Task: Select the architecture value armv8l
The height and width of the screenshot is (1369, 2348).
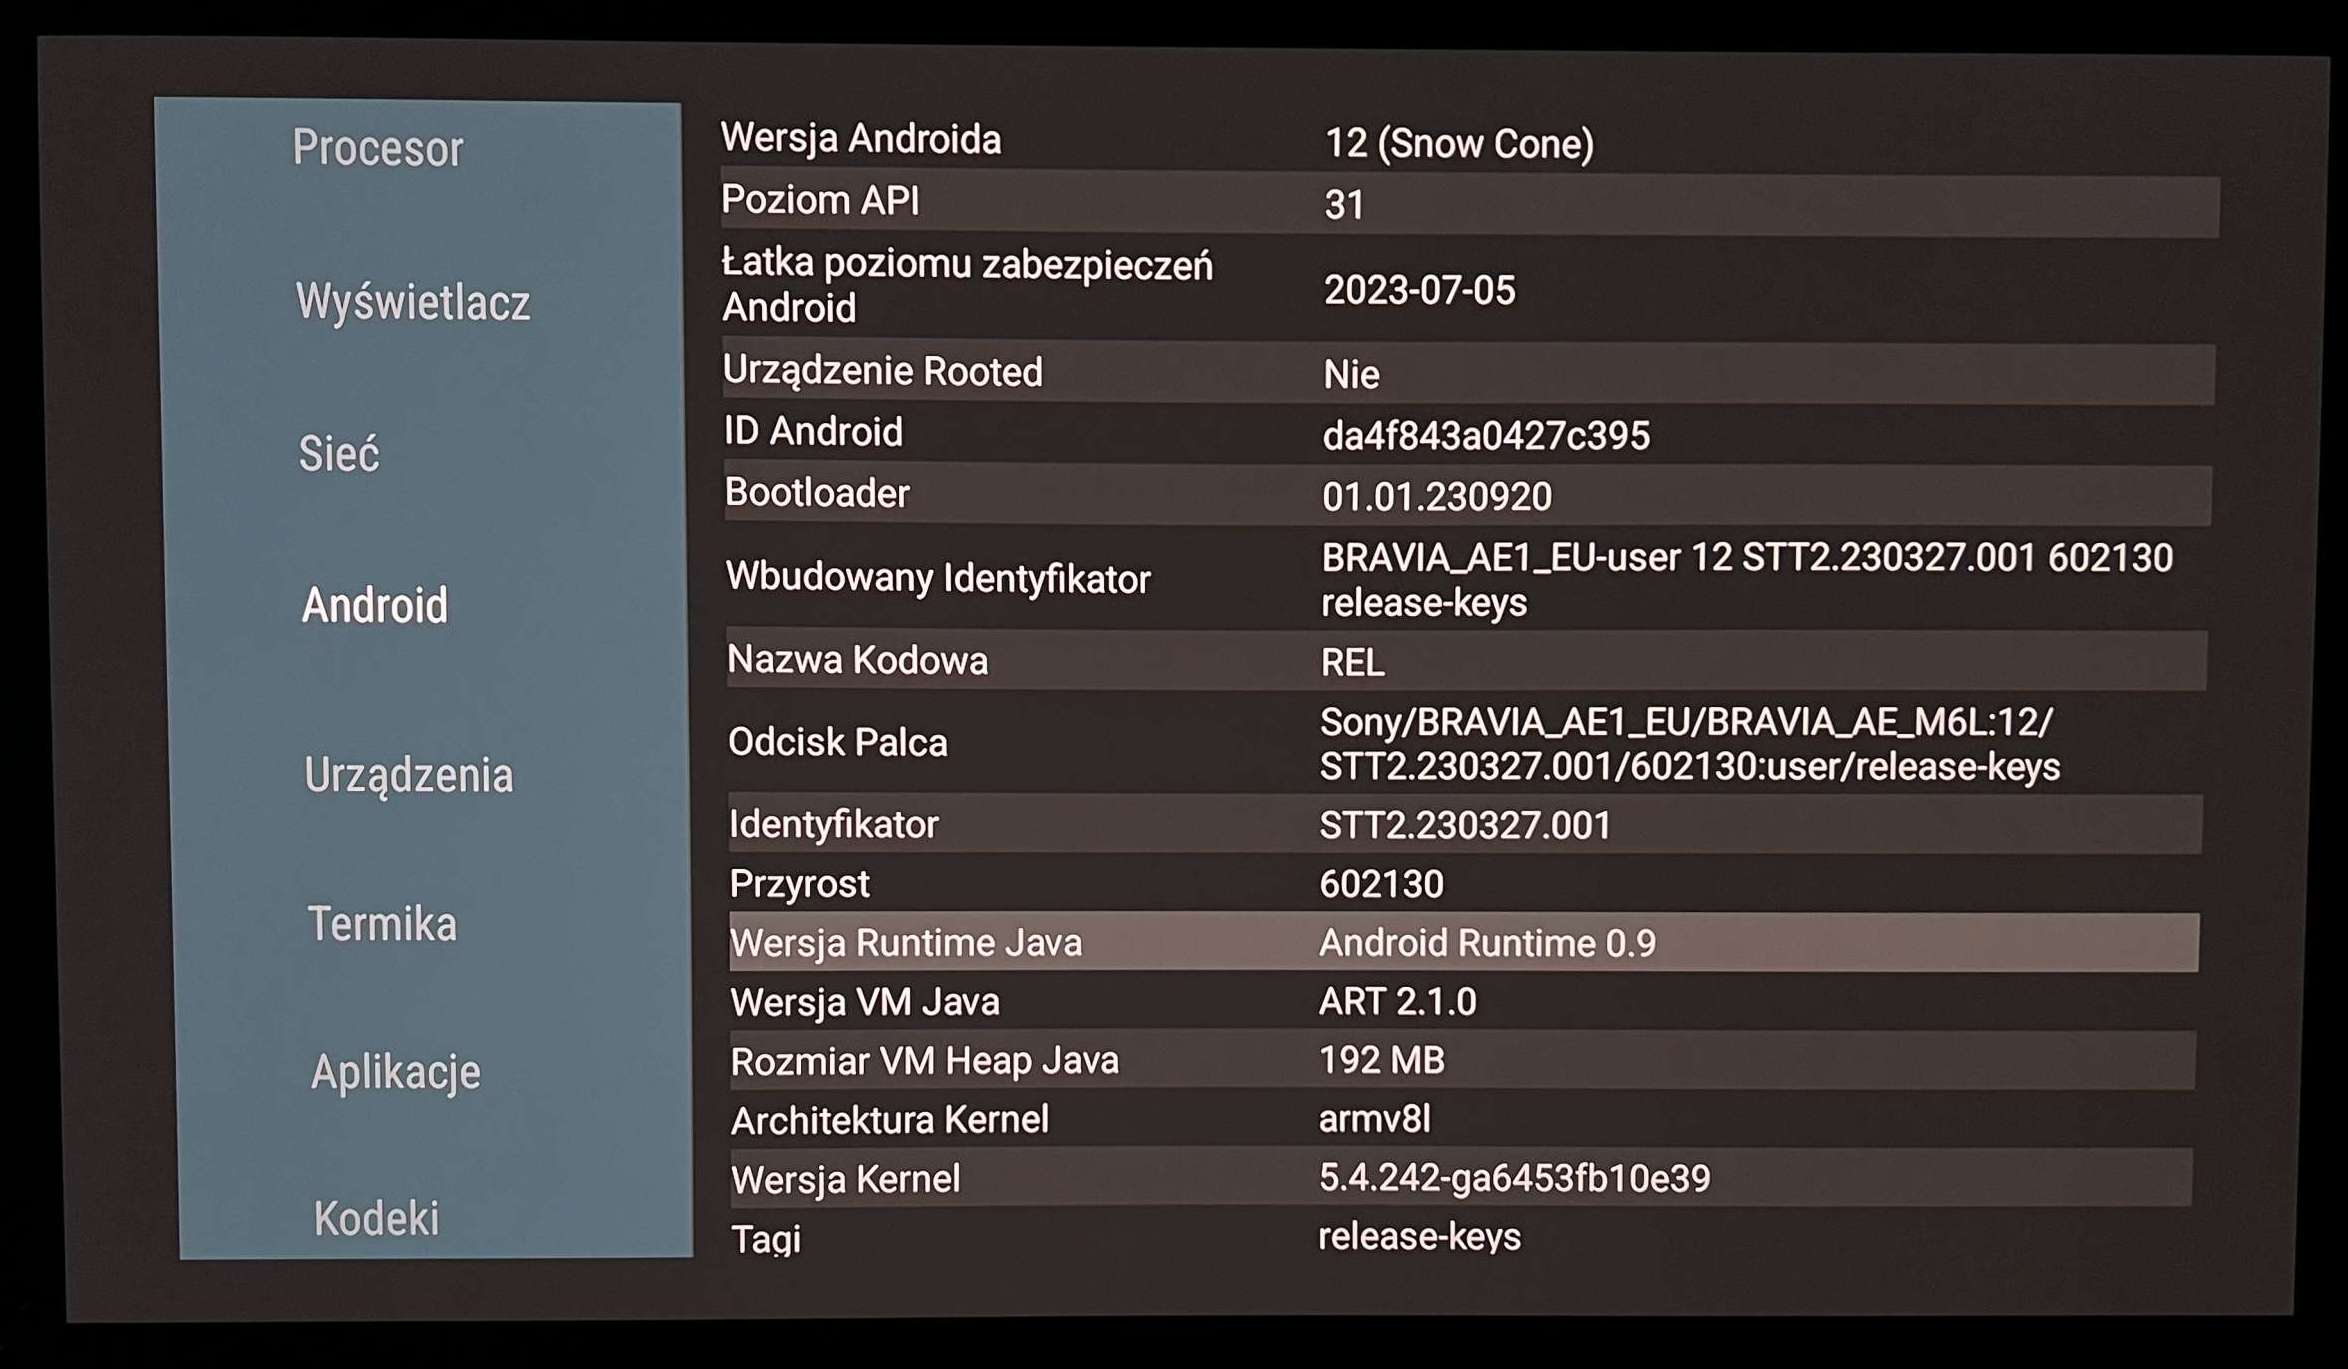Action: pyautogui.click(x=1374, y=1119)
